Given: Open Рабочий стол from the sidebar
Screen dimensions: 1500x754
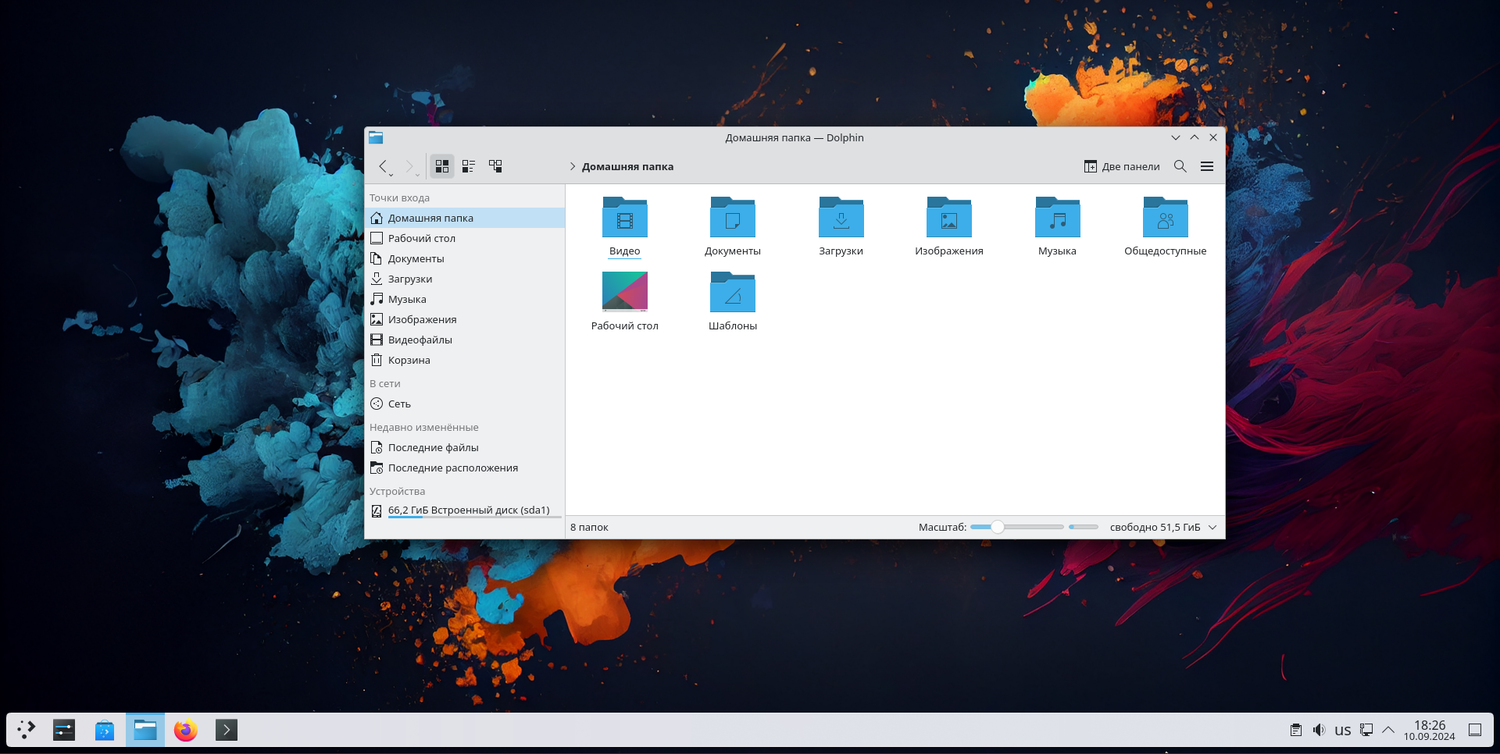Looking at the screenshot, I should [465, 238].
